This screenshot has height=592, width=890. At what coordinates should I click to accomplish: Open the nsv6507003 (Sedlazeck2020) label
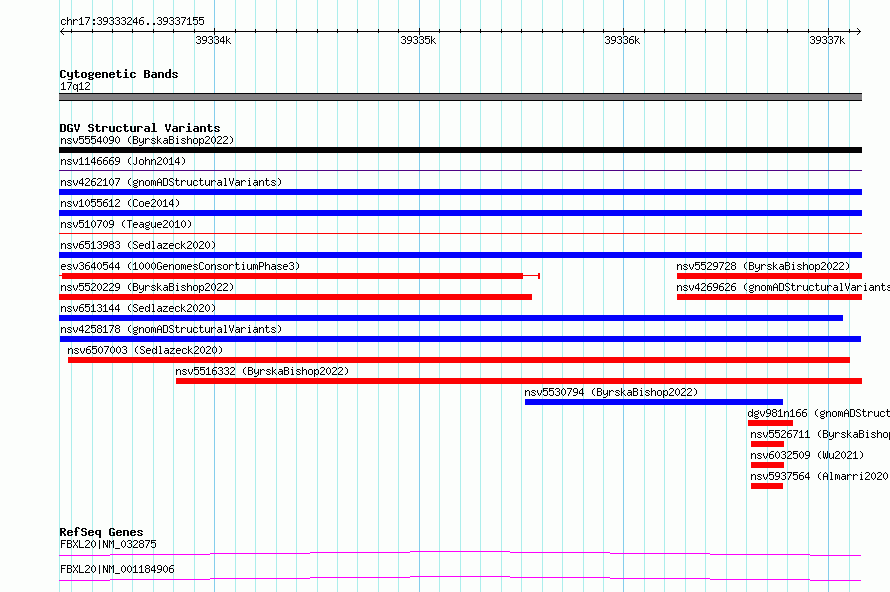point(145,350)
